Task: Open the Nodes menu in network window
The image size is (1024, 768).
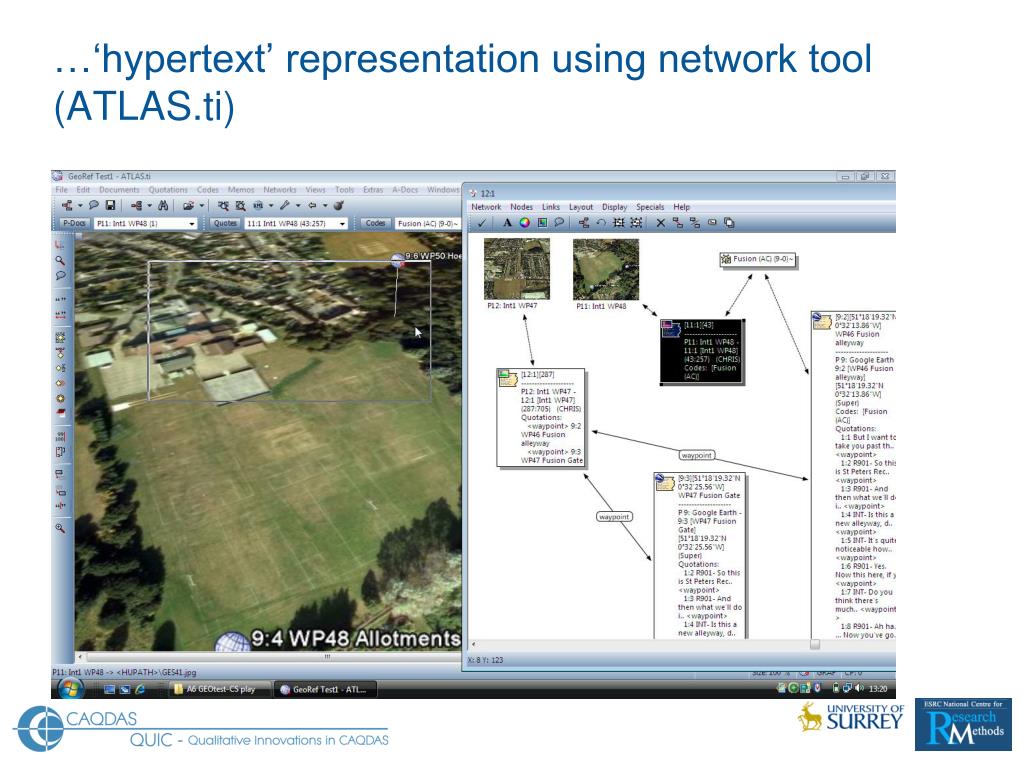Action: [x=521, y=206]
